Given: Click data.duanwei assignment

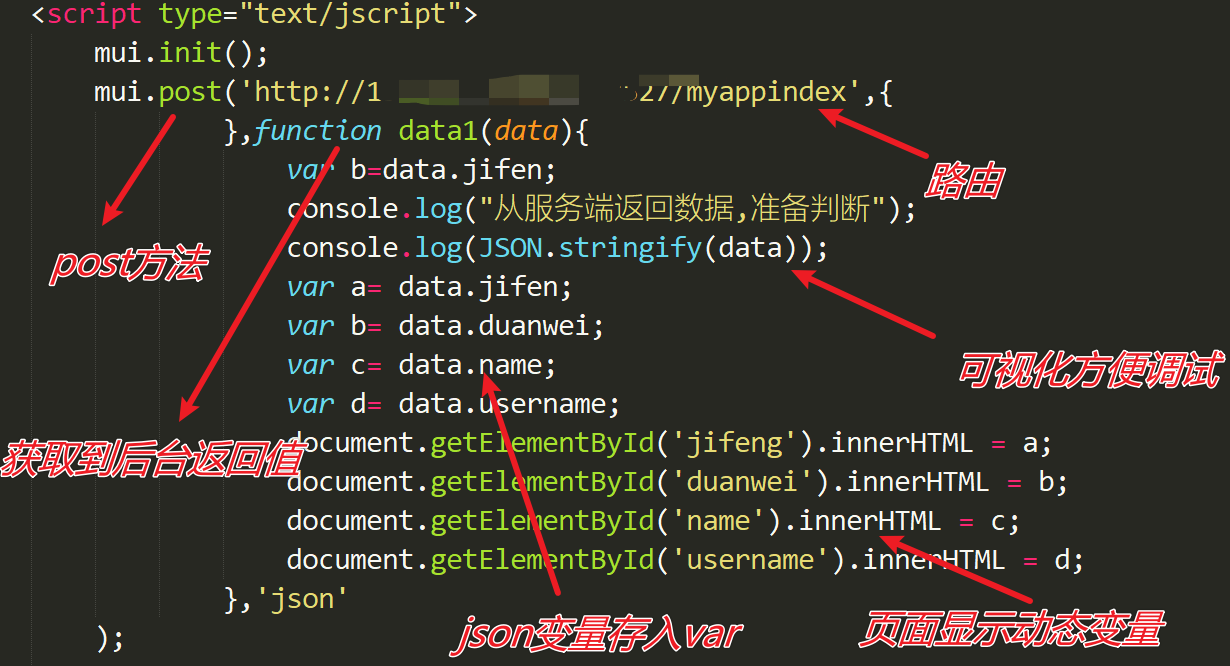Looking at the screenshot, I should [x=501, y=326].
